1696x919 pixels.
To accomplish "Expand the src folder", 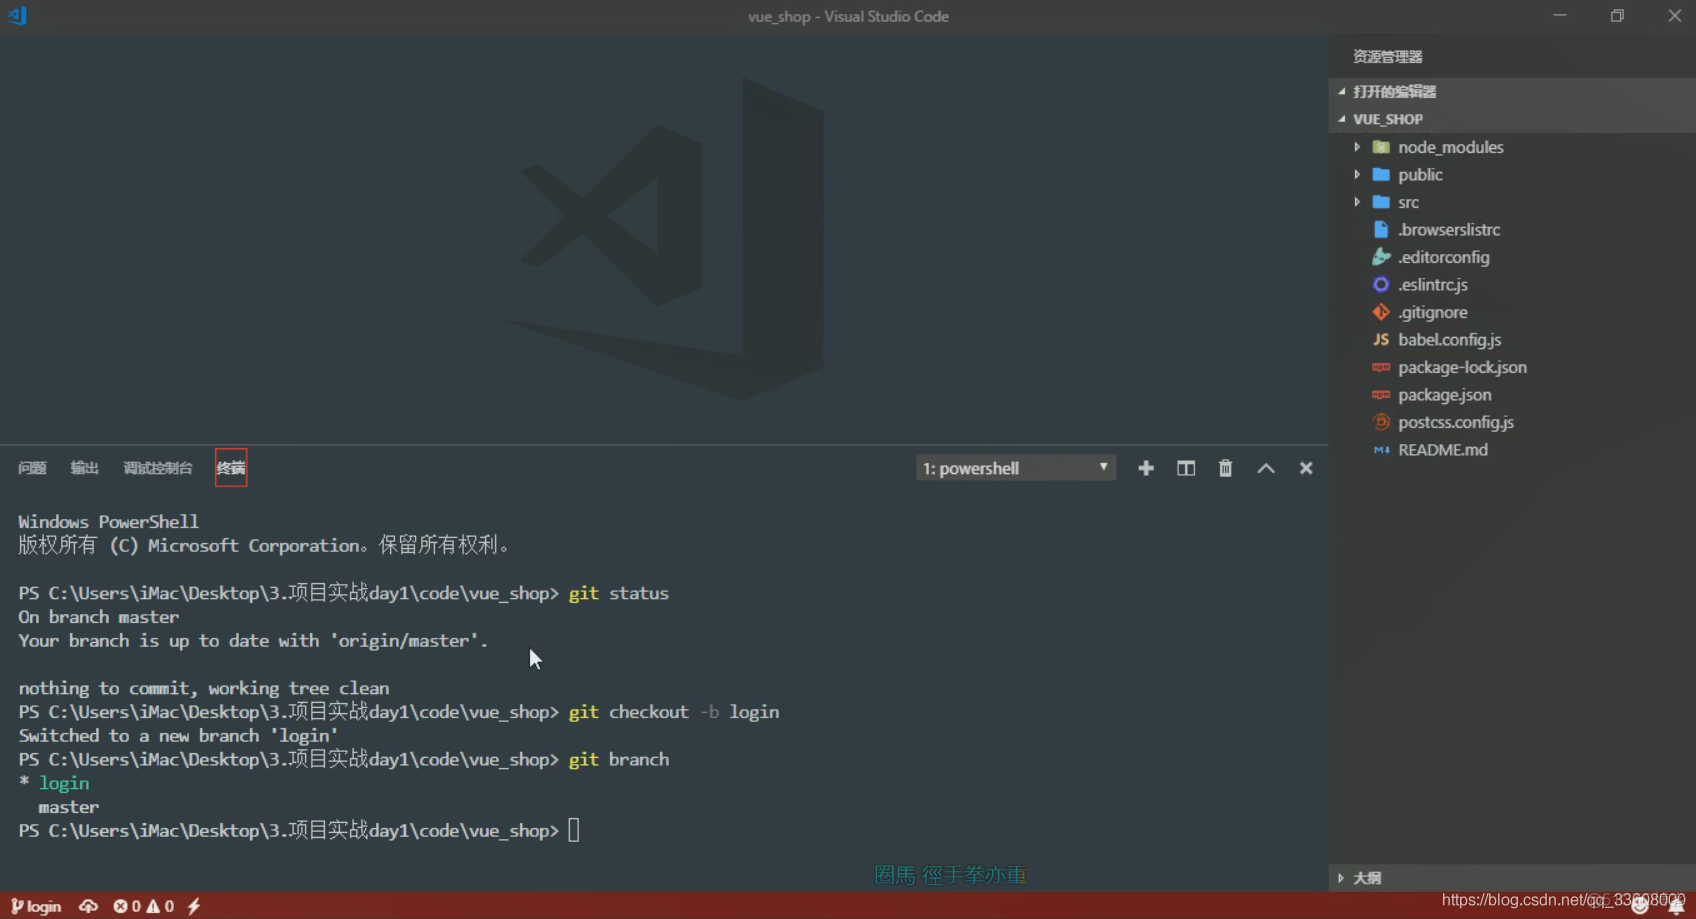I will tap(1357, 202).
